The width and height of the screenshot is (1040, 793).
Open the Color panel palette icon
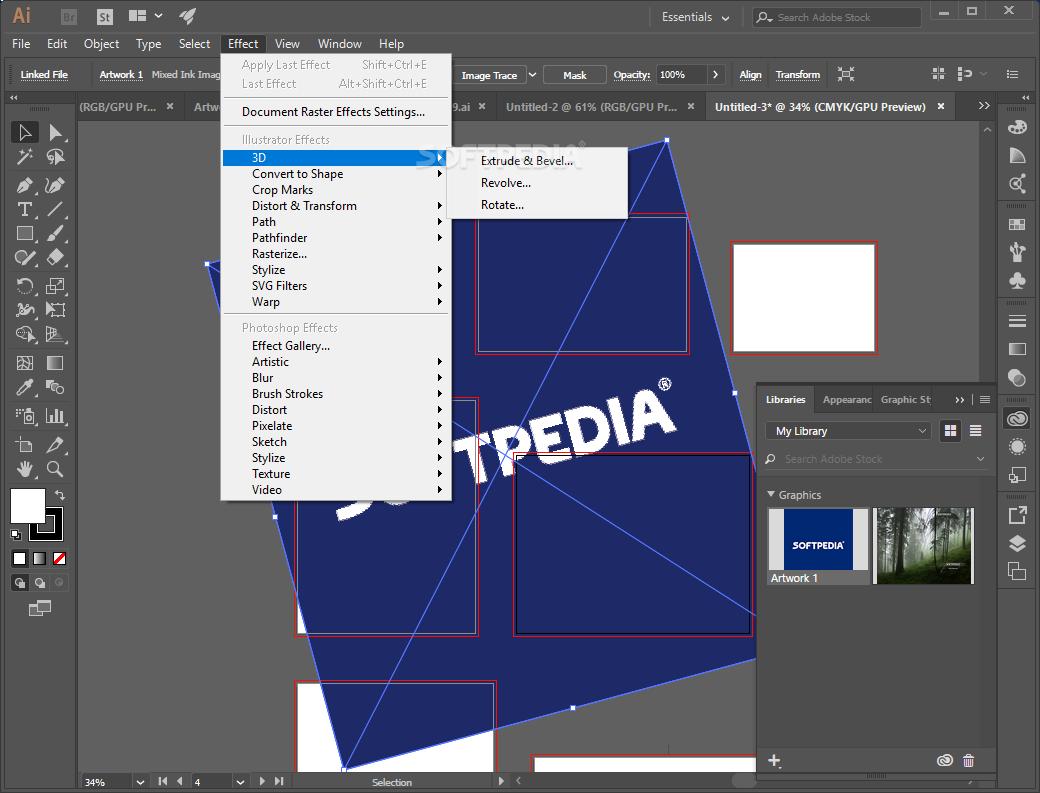pos(1017,127)
